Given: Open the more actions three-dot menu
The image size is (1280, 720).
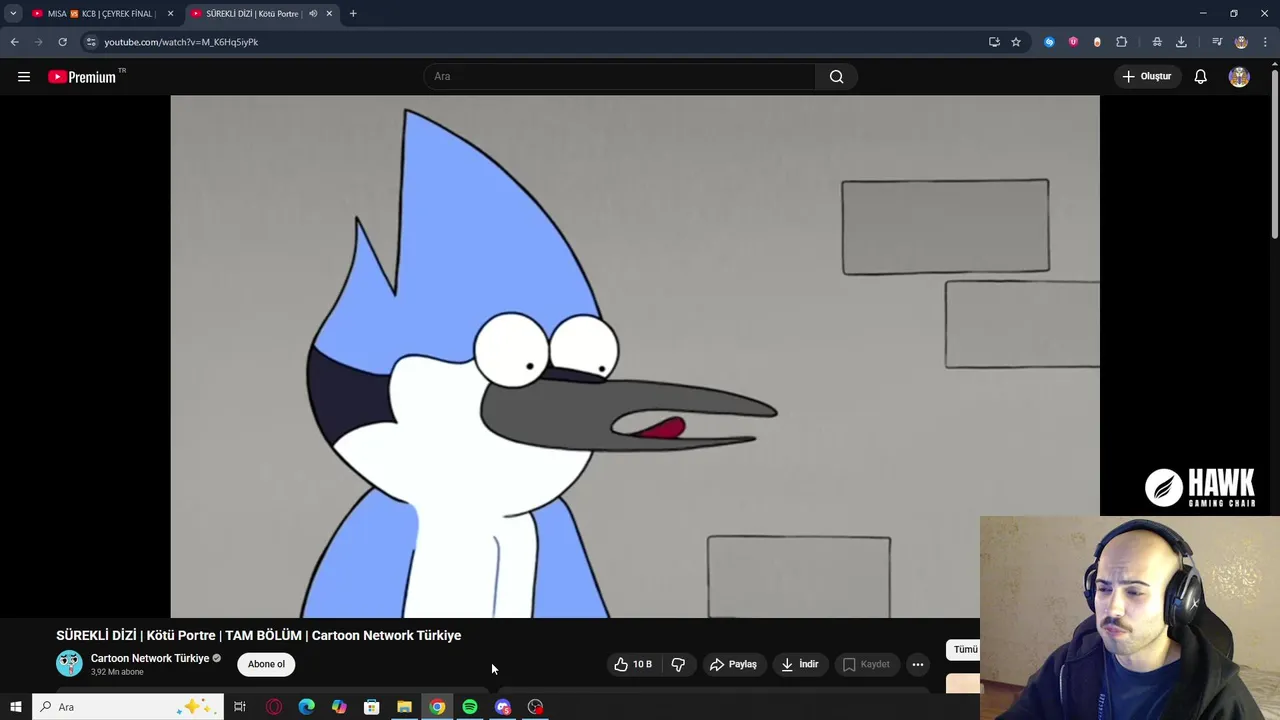Looking at the screenshot, I should (x=917, y=664).
